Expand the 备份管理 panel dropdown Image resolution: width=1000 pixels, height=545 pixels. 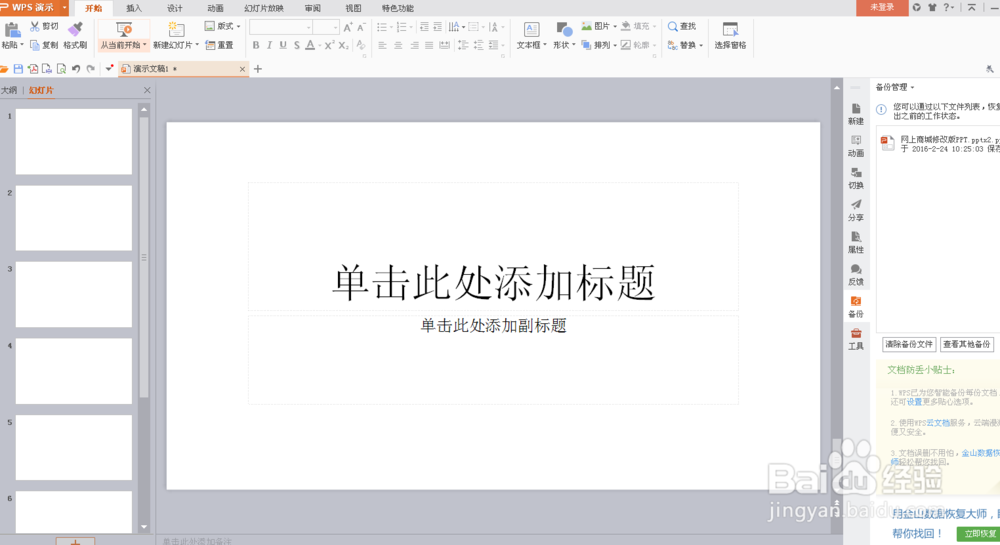click(x=913, y=87)
